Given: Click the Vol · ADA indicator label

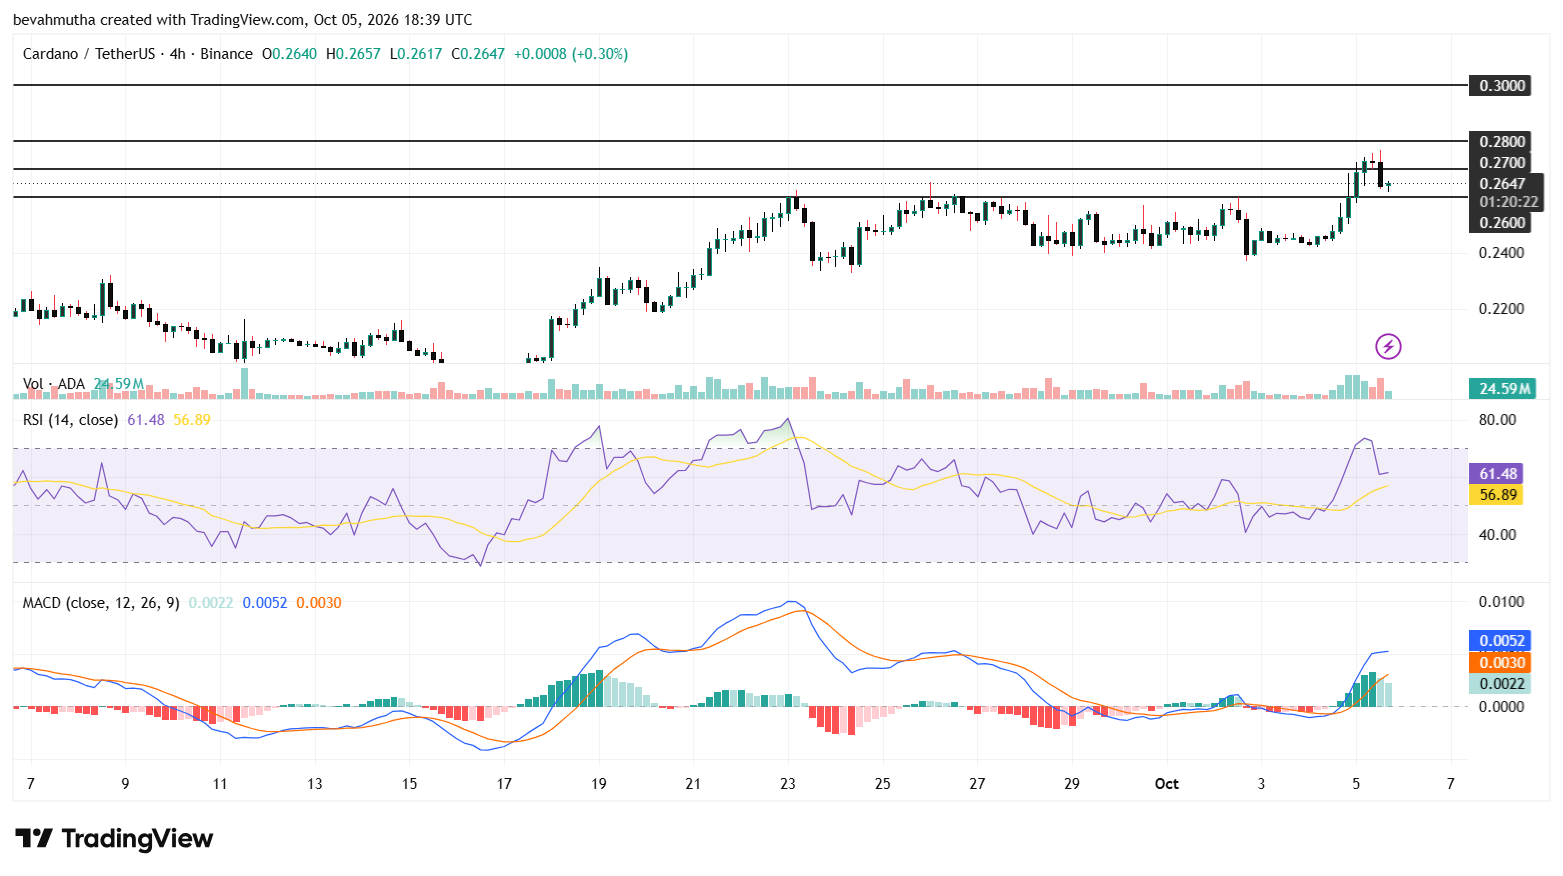Looking at the screenshot, I should tap(54, 384).
